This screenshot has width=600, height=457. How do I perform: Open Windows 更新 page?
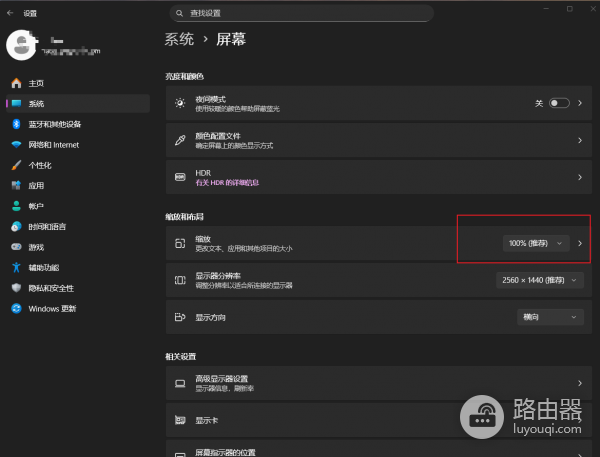[x=78, y=308]
